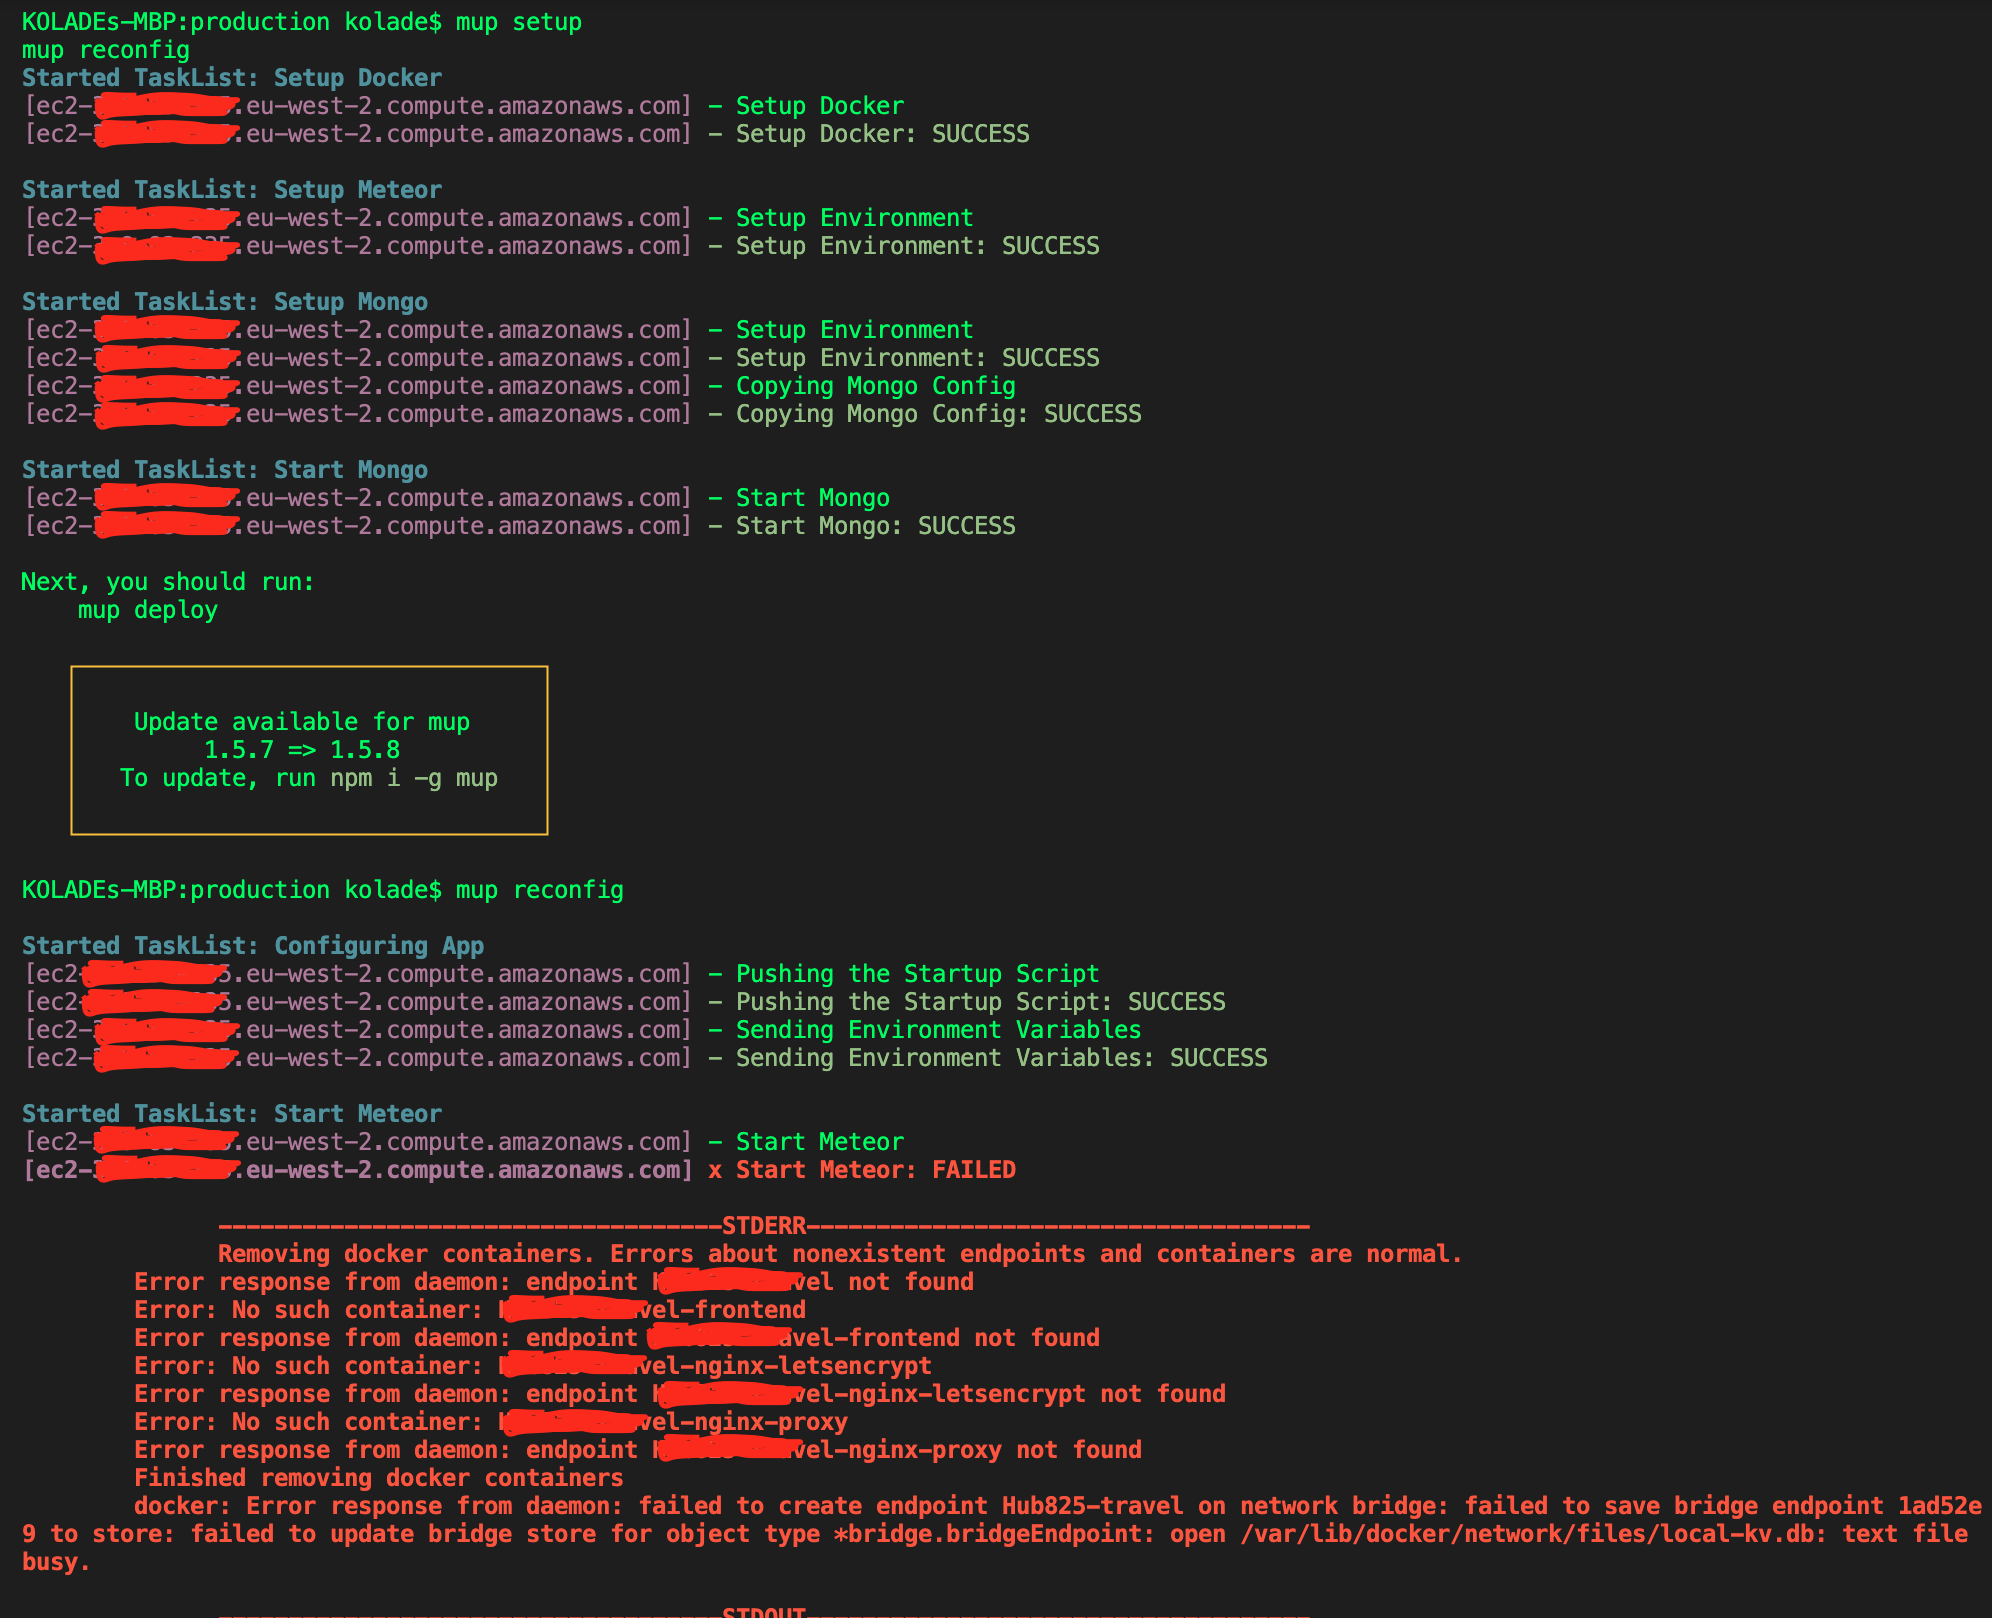Image resolution: width=1992 pixels, height=1618 pixels.
Task: Click 'Setup Docker: SUCCESS' status line
Action: coord(882,134)
